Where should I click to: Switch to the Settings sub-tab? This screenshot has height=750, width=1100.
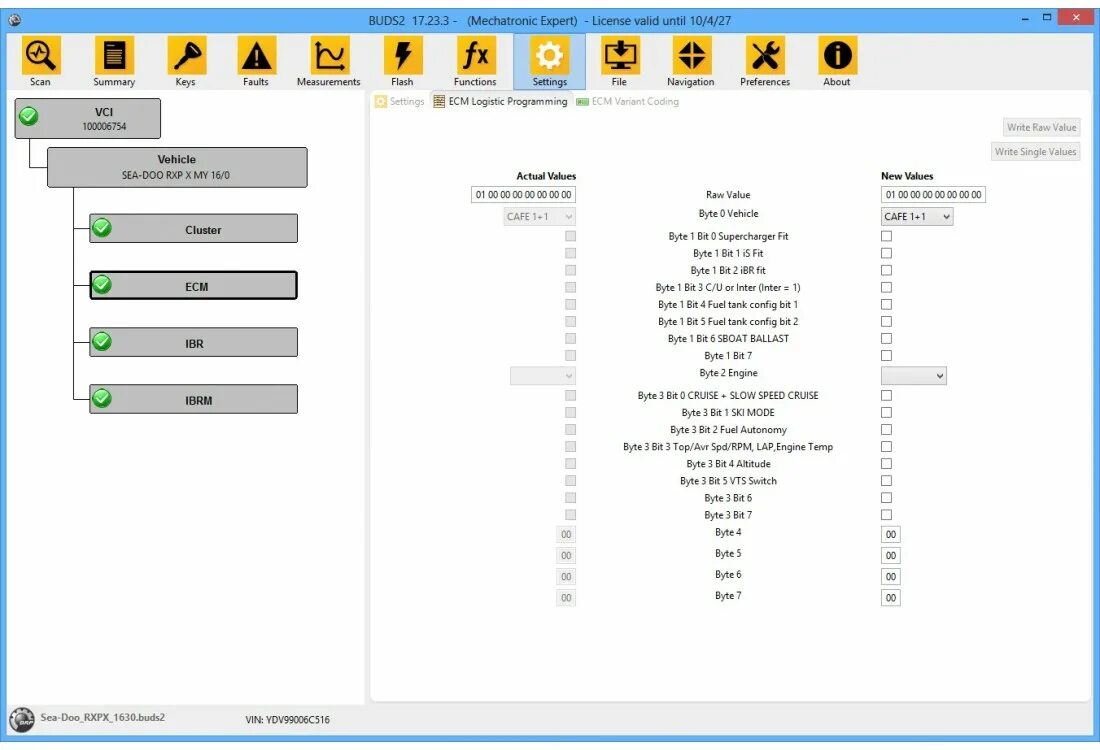pyautogui.click(x=400, y=102)
